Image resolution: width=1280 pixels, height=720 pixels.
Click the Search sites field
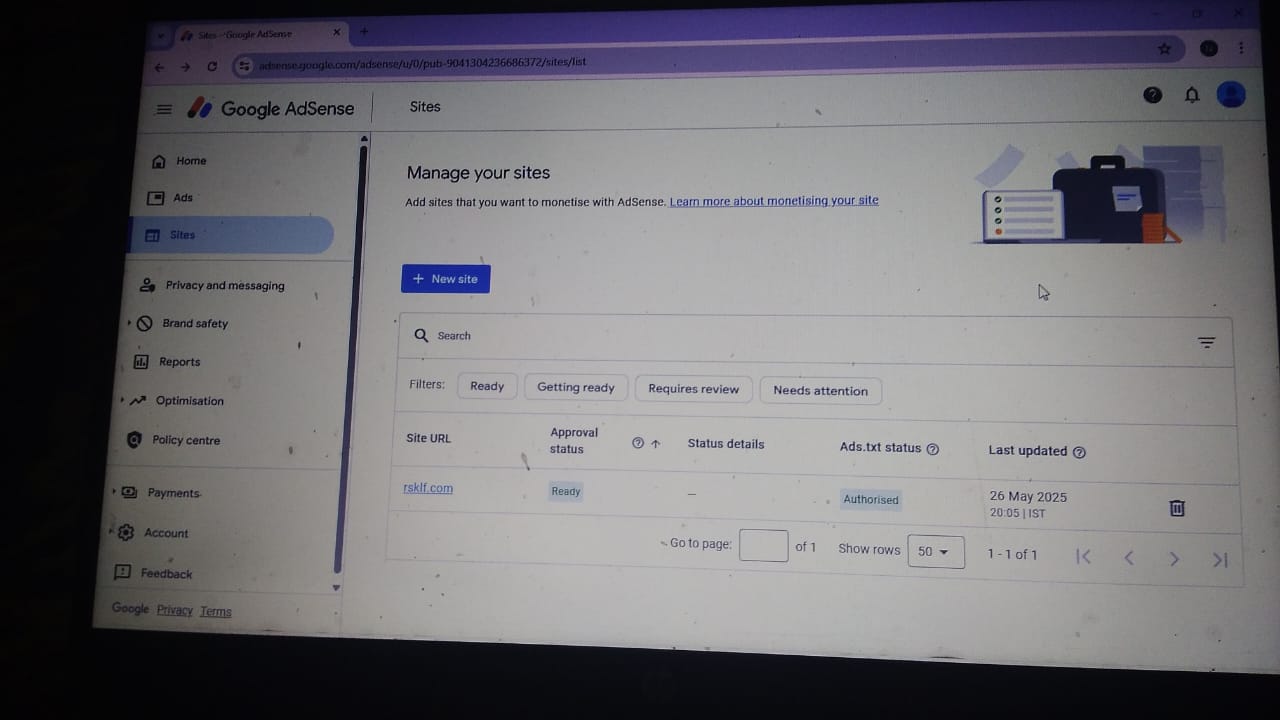click(x=800, y=338)
